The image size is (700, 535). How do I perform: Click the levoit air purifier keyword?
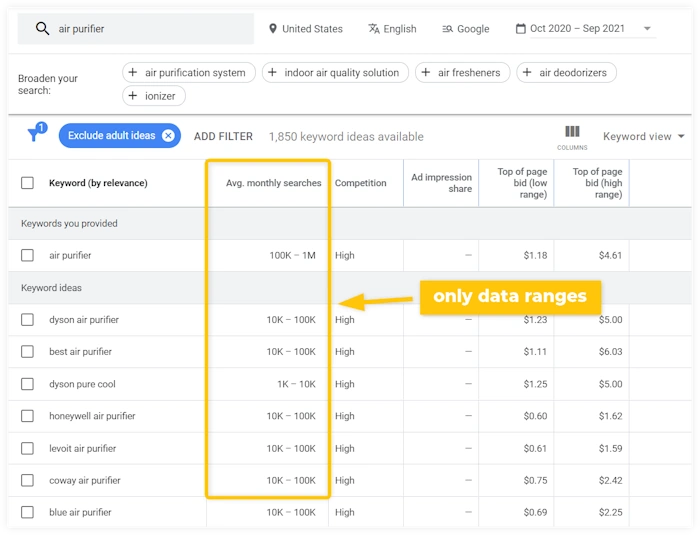click(x=83, y=448)
